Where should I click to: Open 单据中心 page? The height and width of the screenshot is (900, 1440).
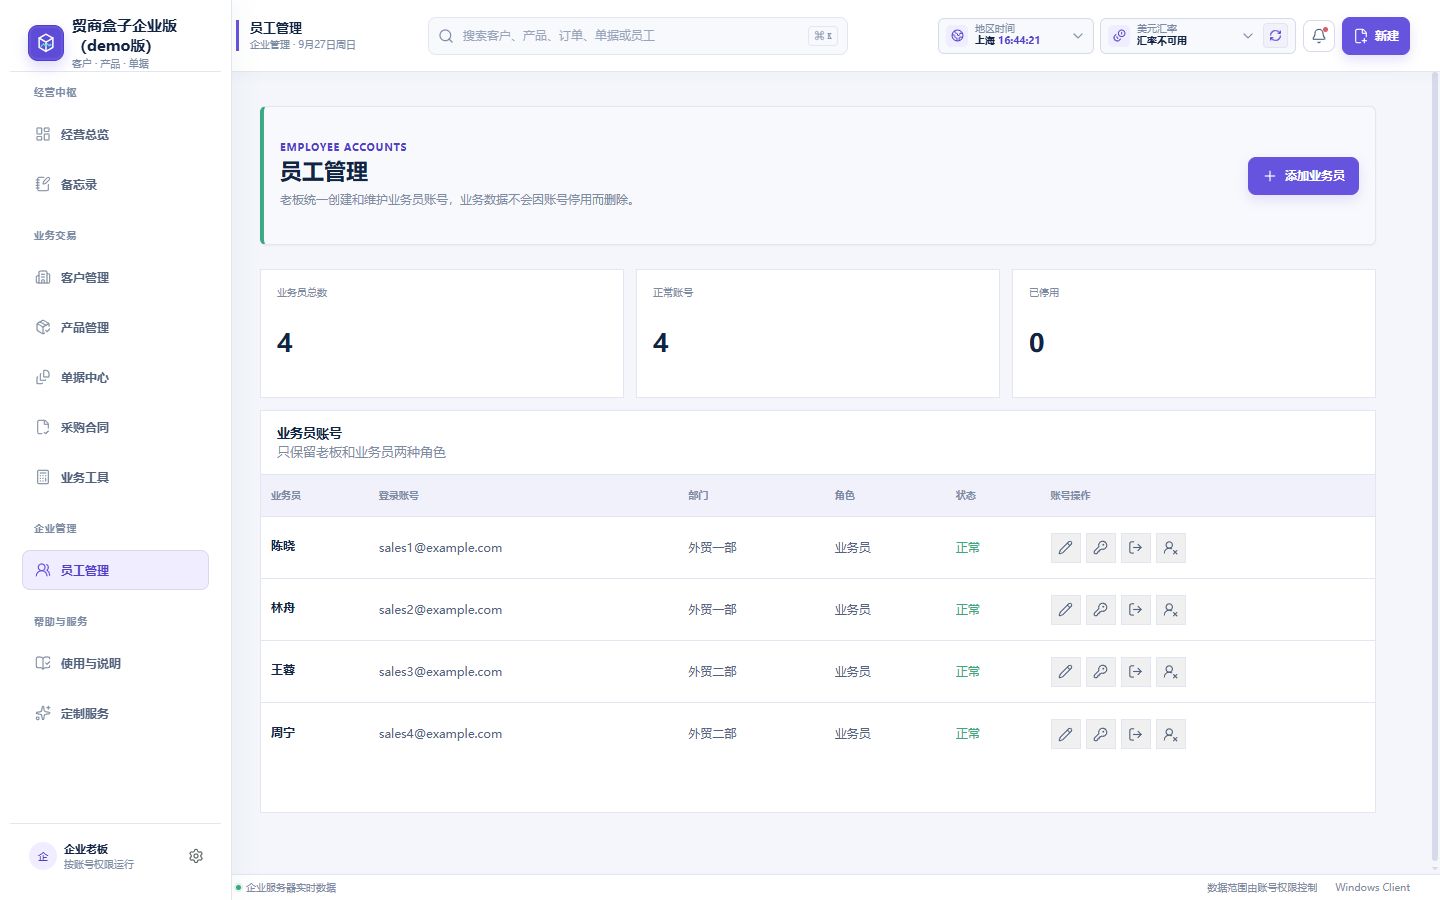click(x=115, y=377)
